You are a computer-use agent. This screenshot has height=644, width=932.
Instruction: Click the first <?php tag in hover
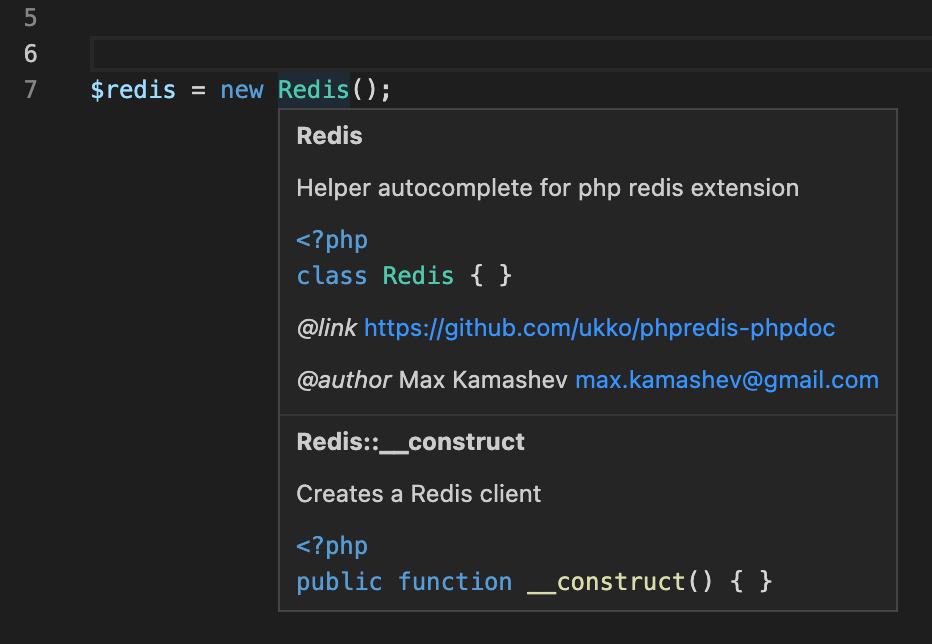coord(332,240)
